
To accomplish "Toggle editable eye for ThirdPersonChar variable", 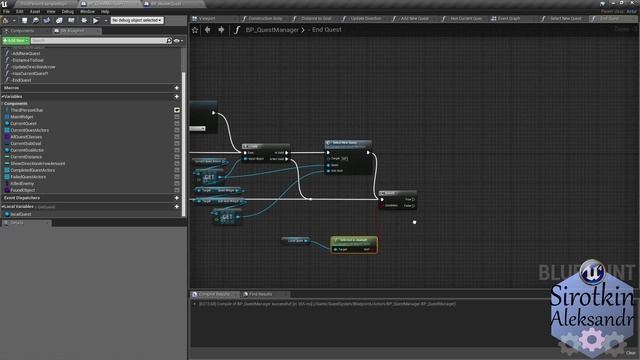I will coord(177,110).
